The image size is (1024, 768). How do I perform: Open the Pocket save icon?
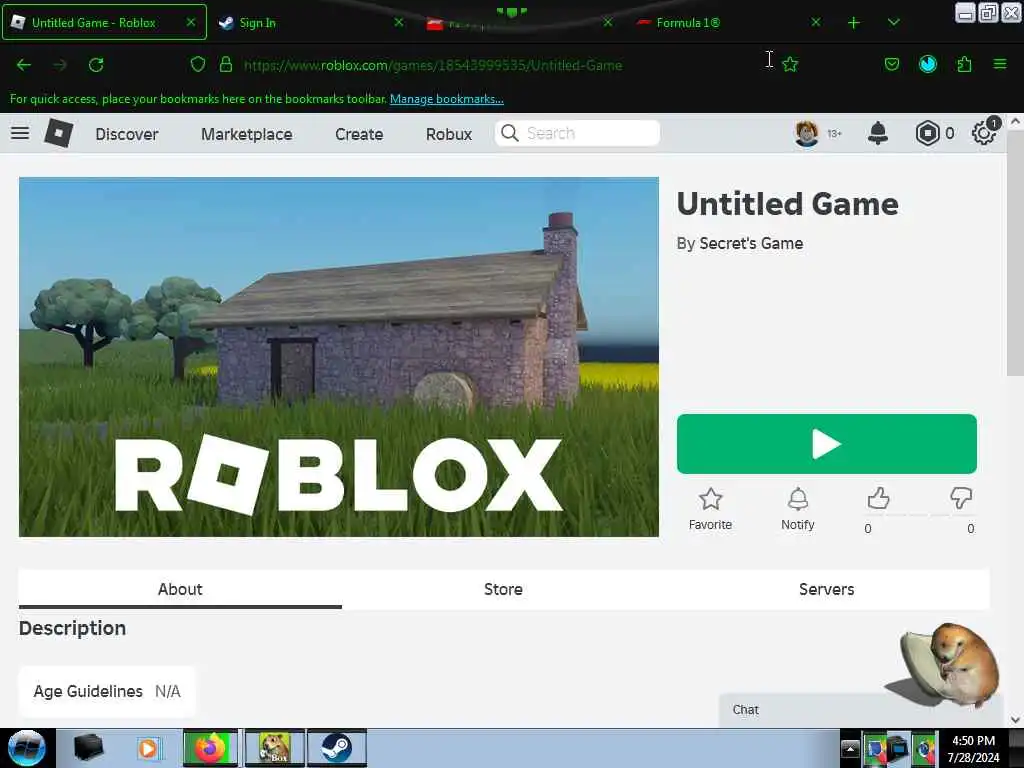tap(892, 64)
